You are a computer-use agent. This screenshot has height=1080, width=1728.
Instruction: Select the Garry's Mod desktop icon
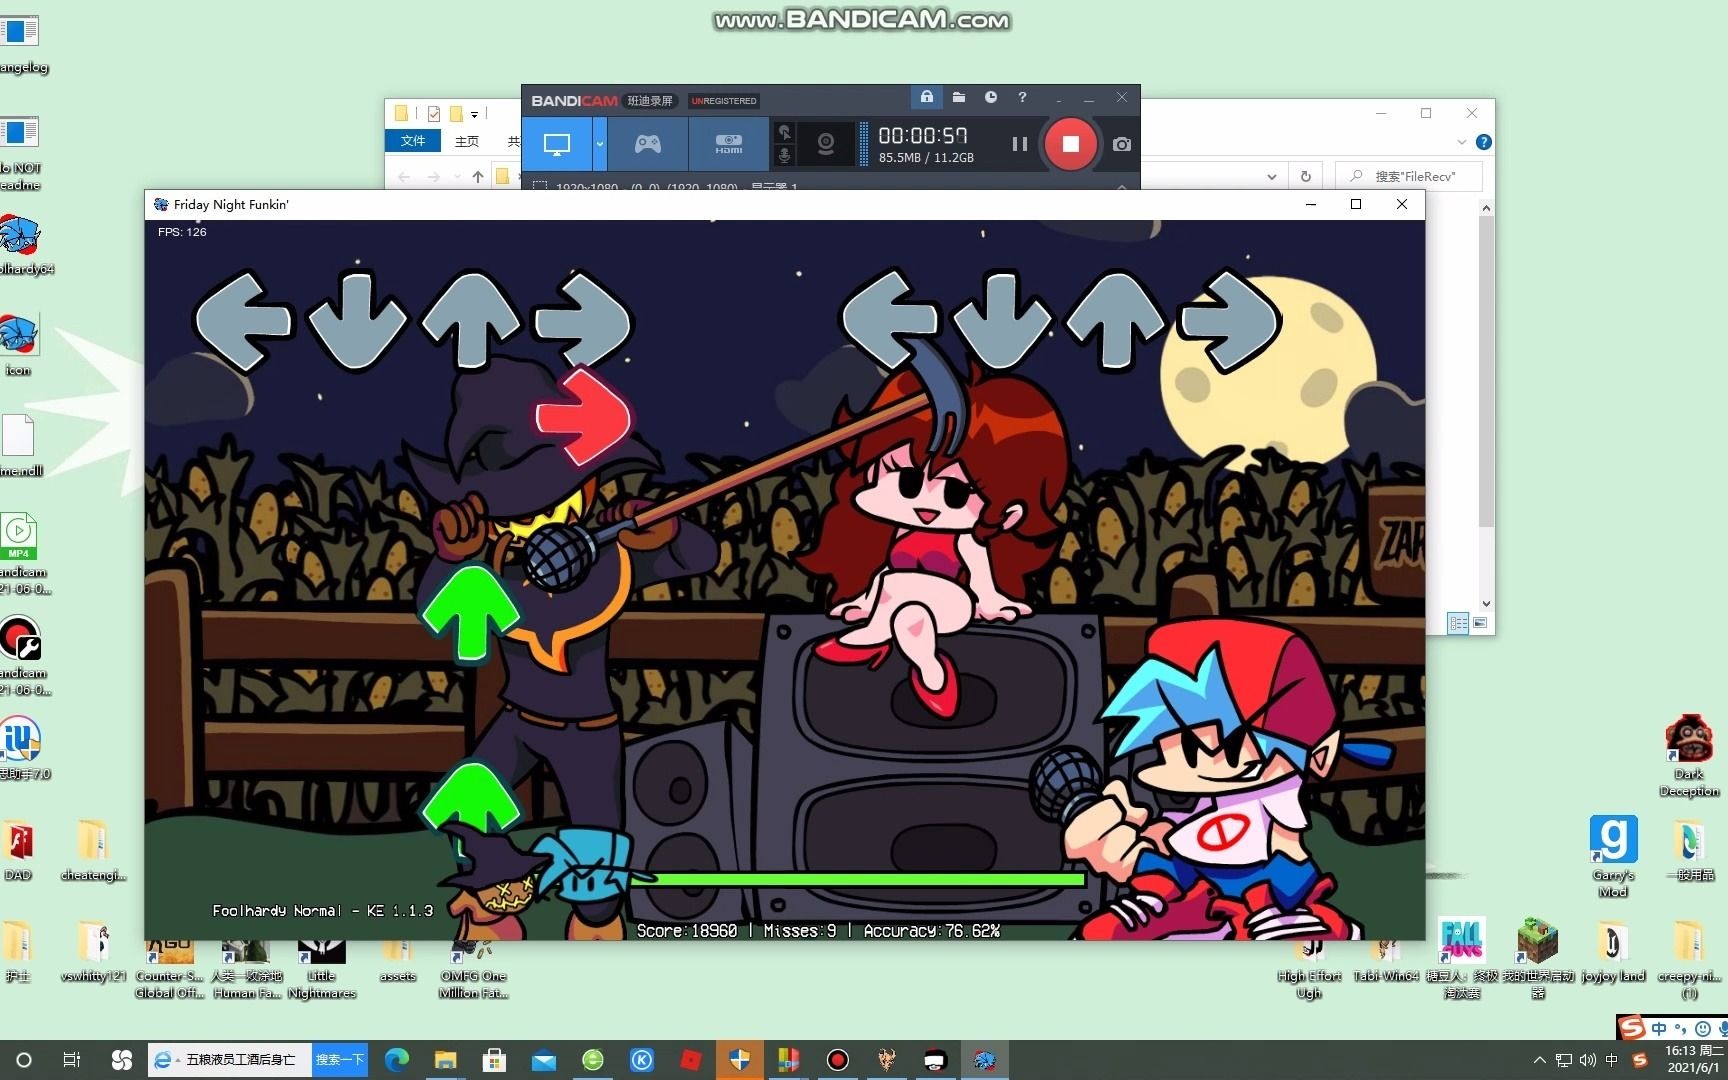point(1613,857)
